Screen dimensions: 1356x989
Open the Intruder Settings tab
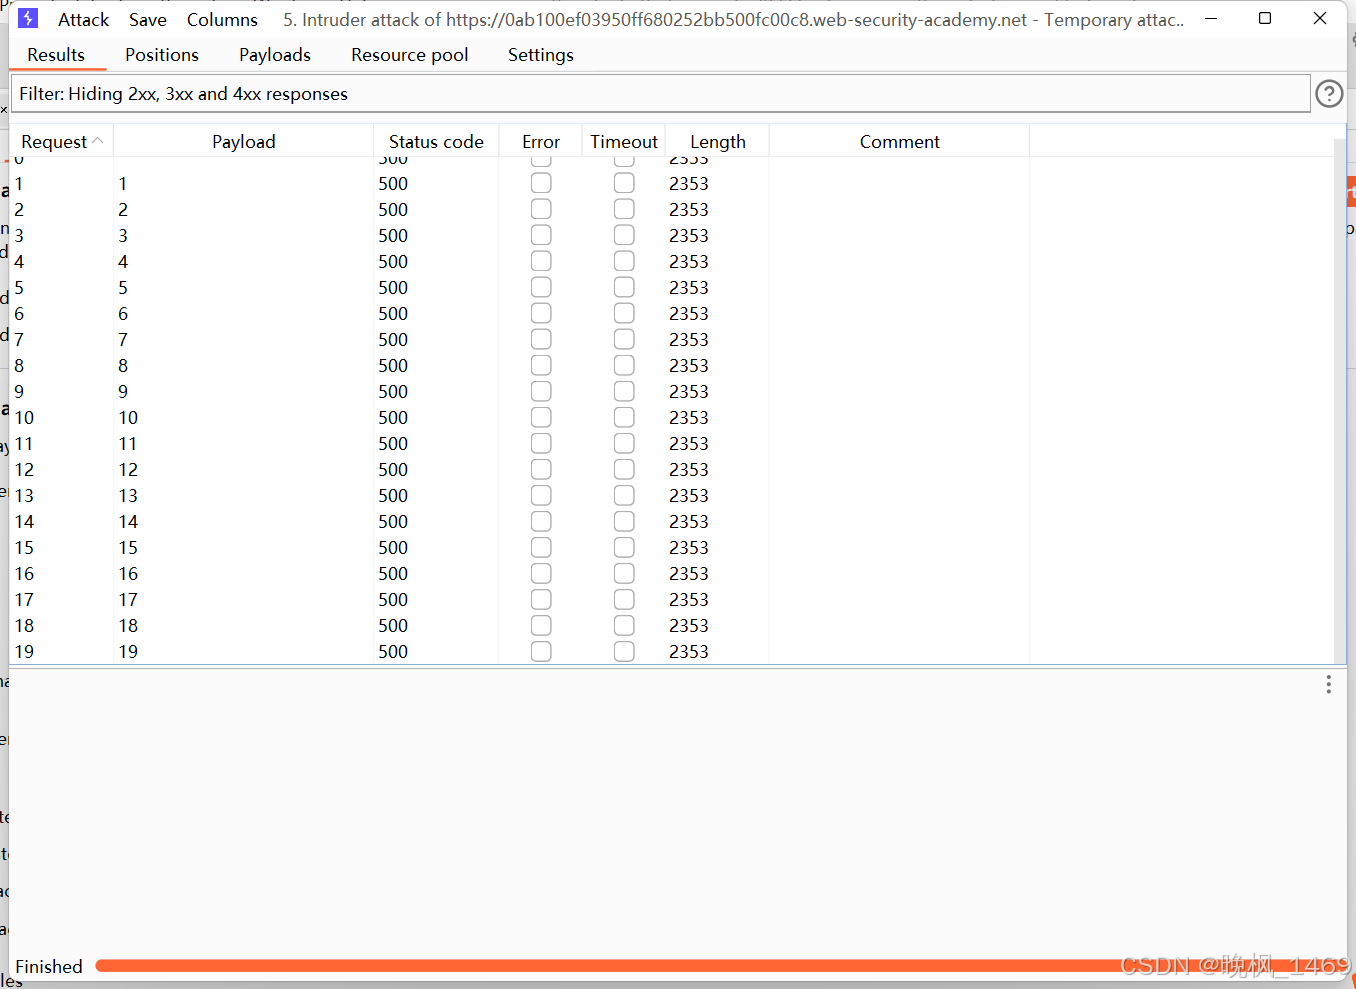click(x=540, y=55)
